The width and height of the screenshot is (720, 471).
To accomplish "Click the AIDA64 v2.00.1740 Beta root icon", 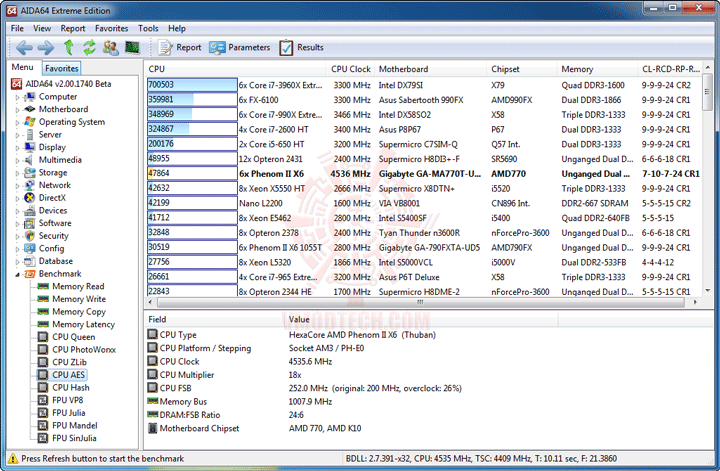I will click(x=17, y=84).
